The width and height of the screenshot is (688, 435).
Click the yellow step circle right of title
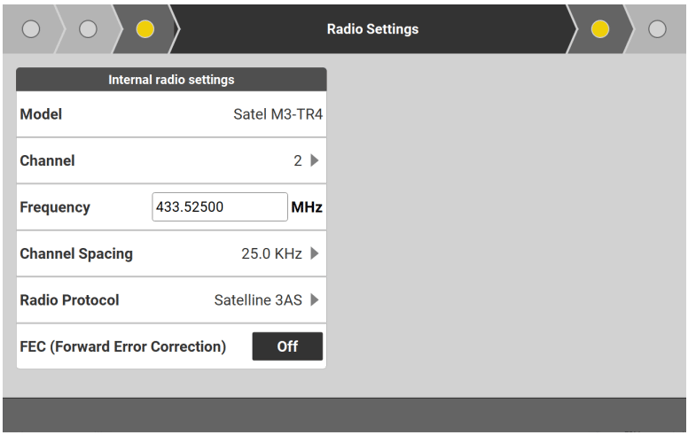click(600, 29)
